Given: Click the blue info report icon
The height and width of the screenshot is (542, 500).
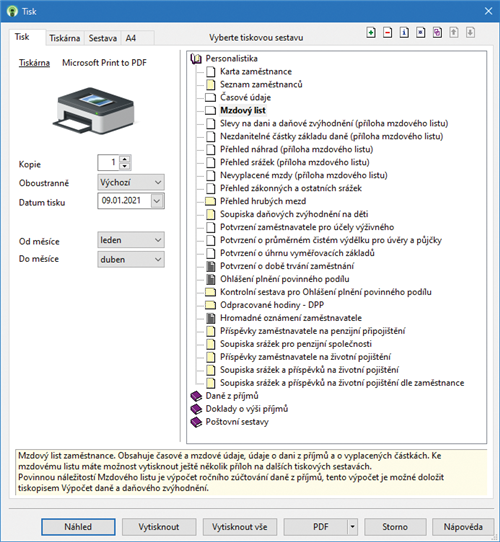Looking at the screenshot, I should click(404, 33).
